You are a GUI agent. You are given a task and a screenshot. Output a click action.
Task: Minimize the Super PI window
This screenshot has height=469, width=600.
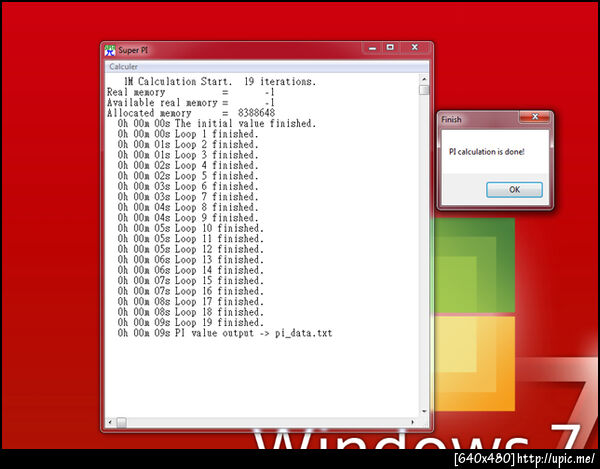(372, 48)
